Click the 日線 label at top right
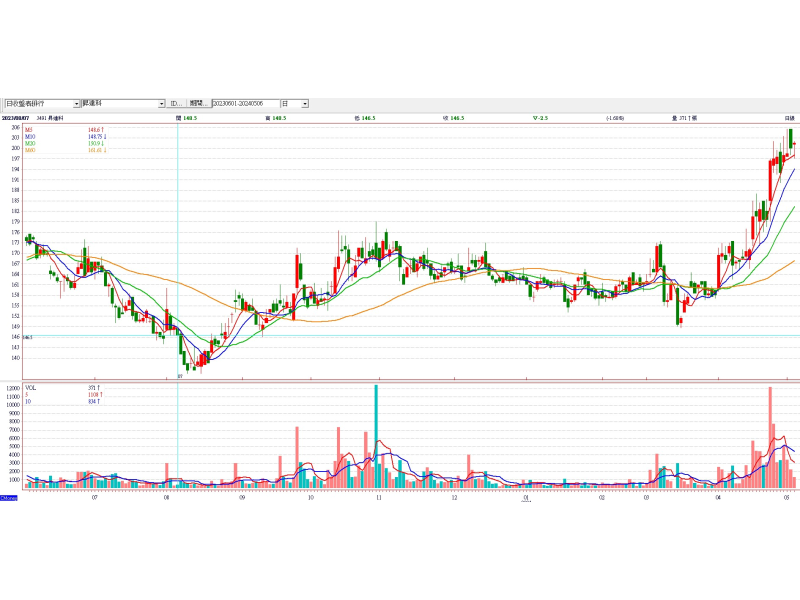 [x=789, y=118]
